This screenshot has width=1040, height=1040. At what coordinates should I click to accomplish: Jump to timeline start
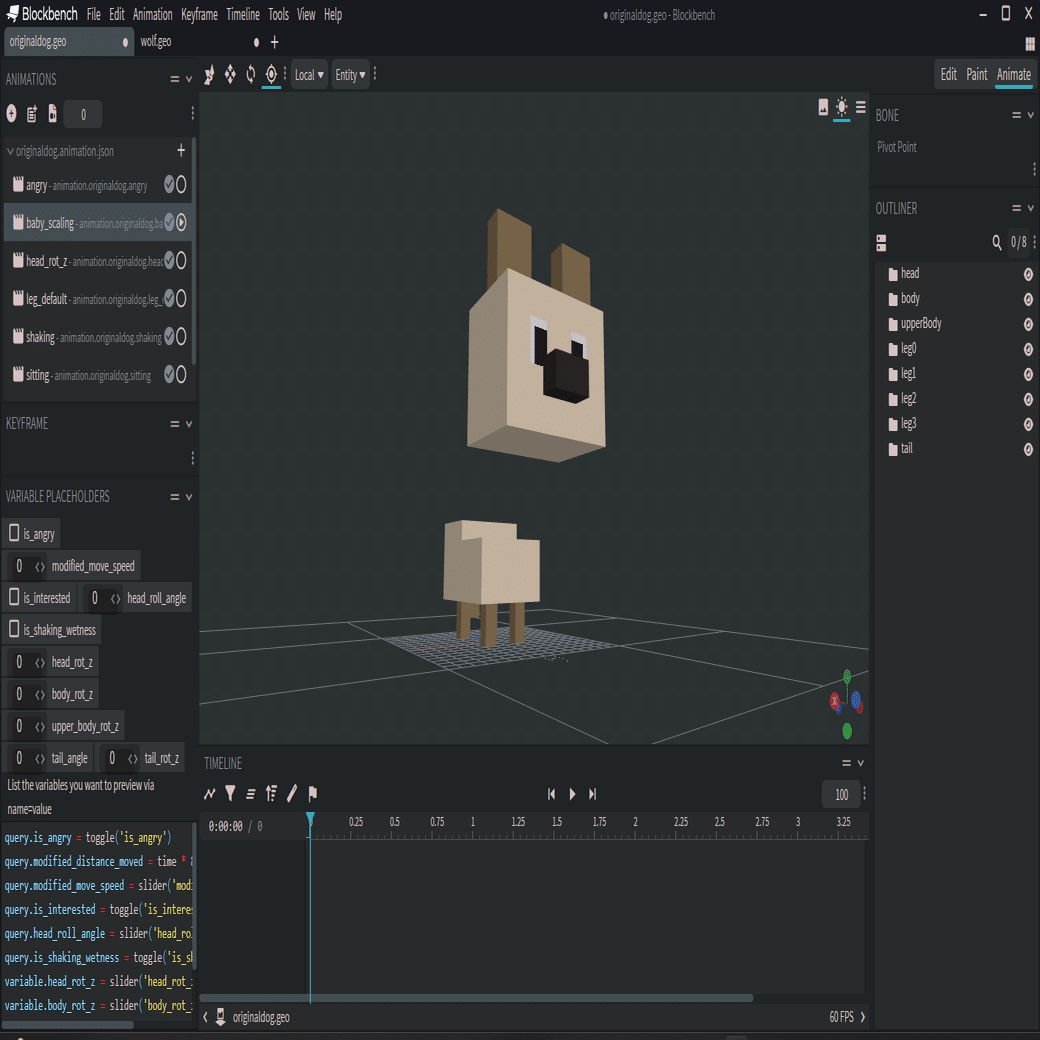tap(551, 795)
